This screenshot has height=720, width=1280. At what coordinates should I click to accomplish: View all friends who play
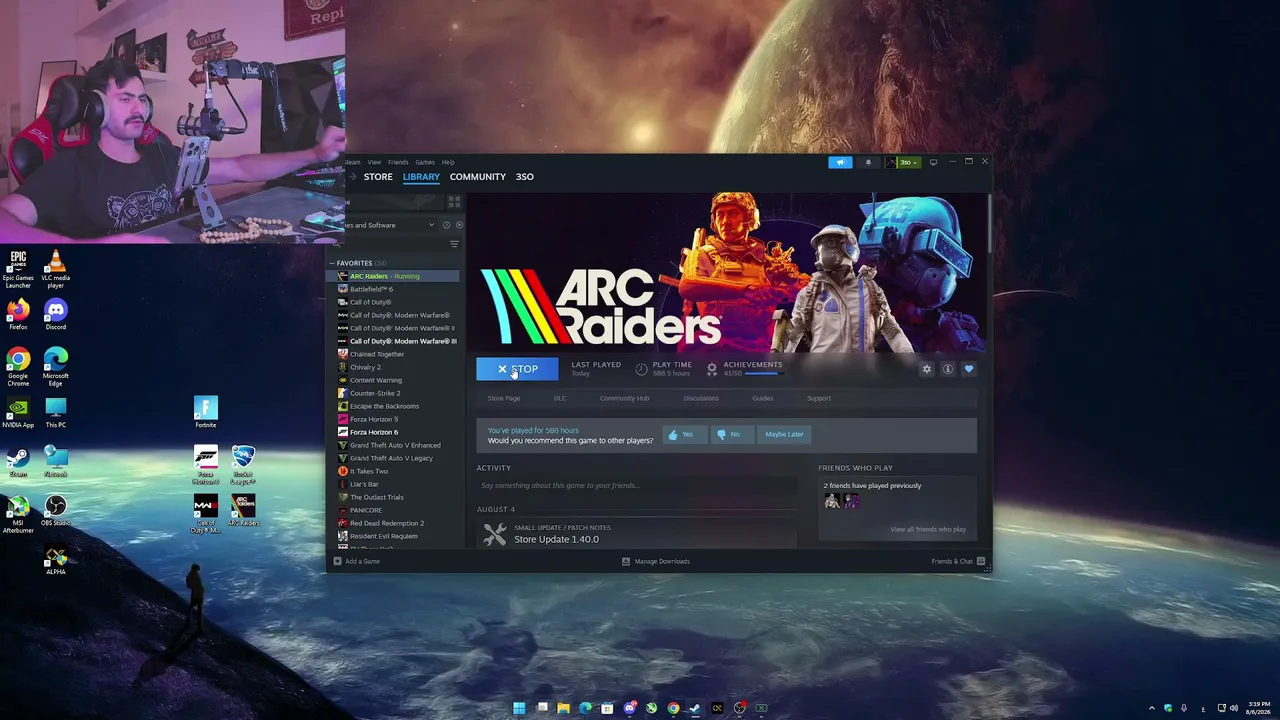tap(928, 529)
